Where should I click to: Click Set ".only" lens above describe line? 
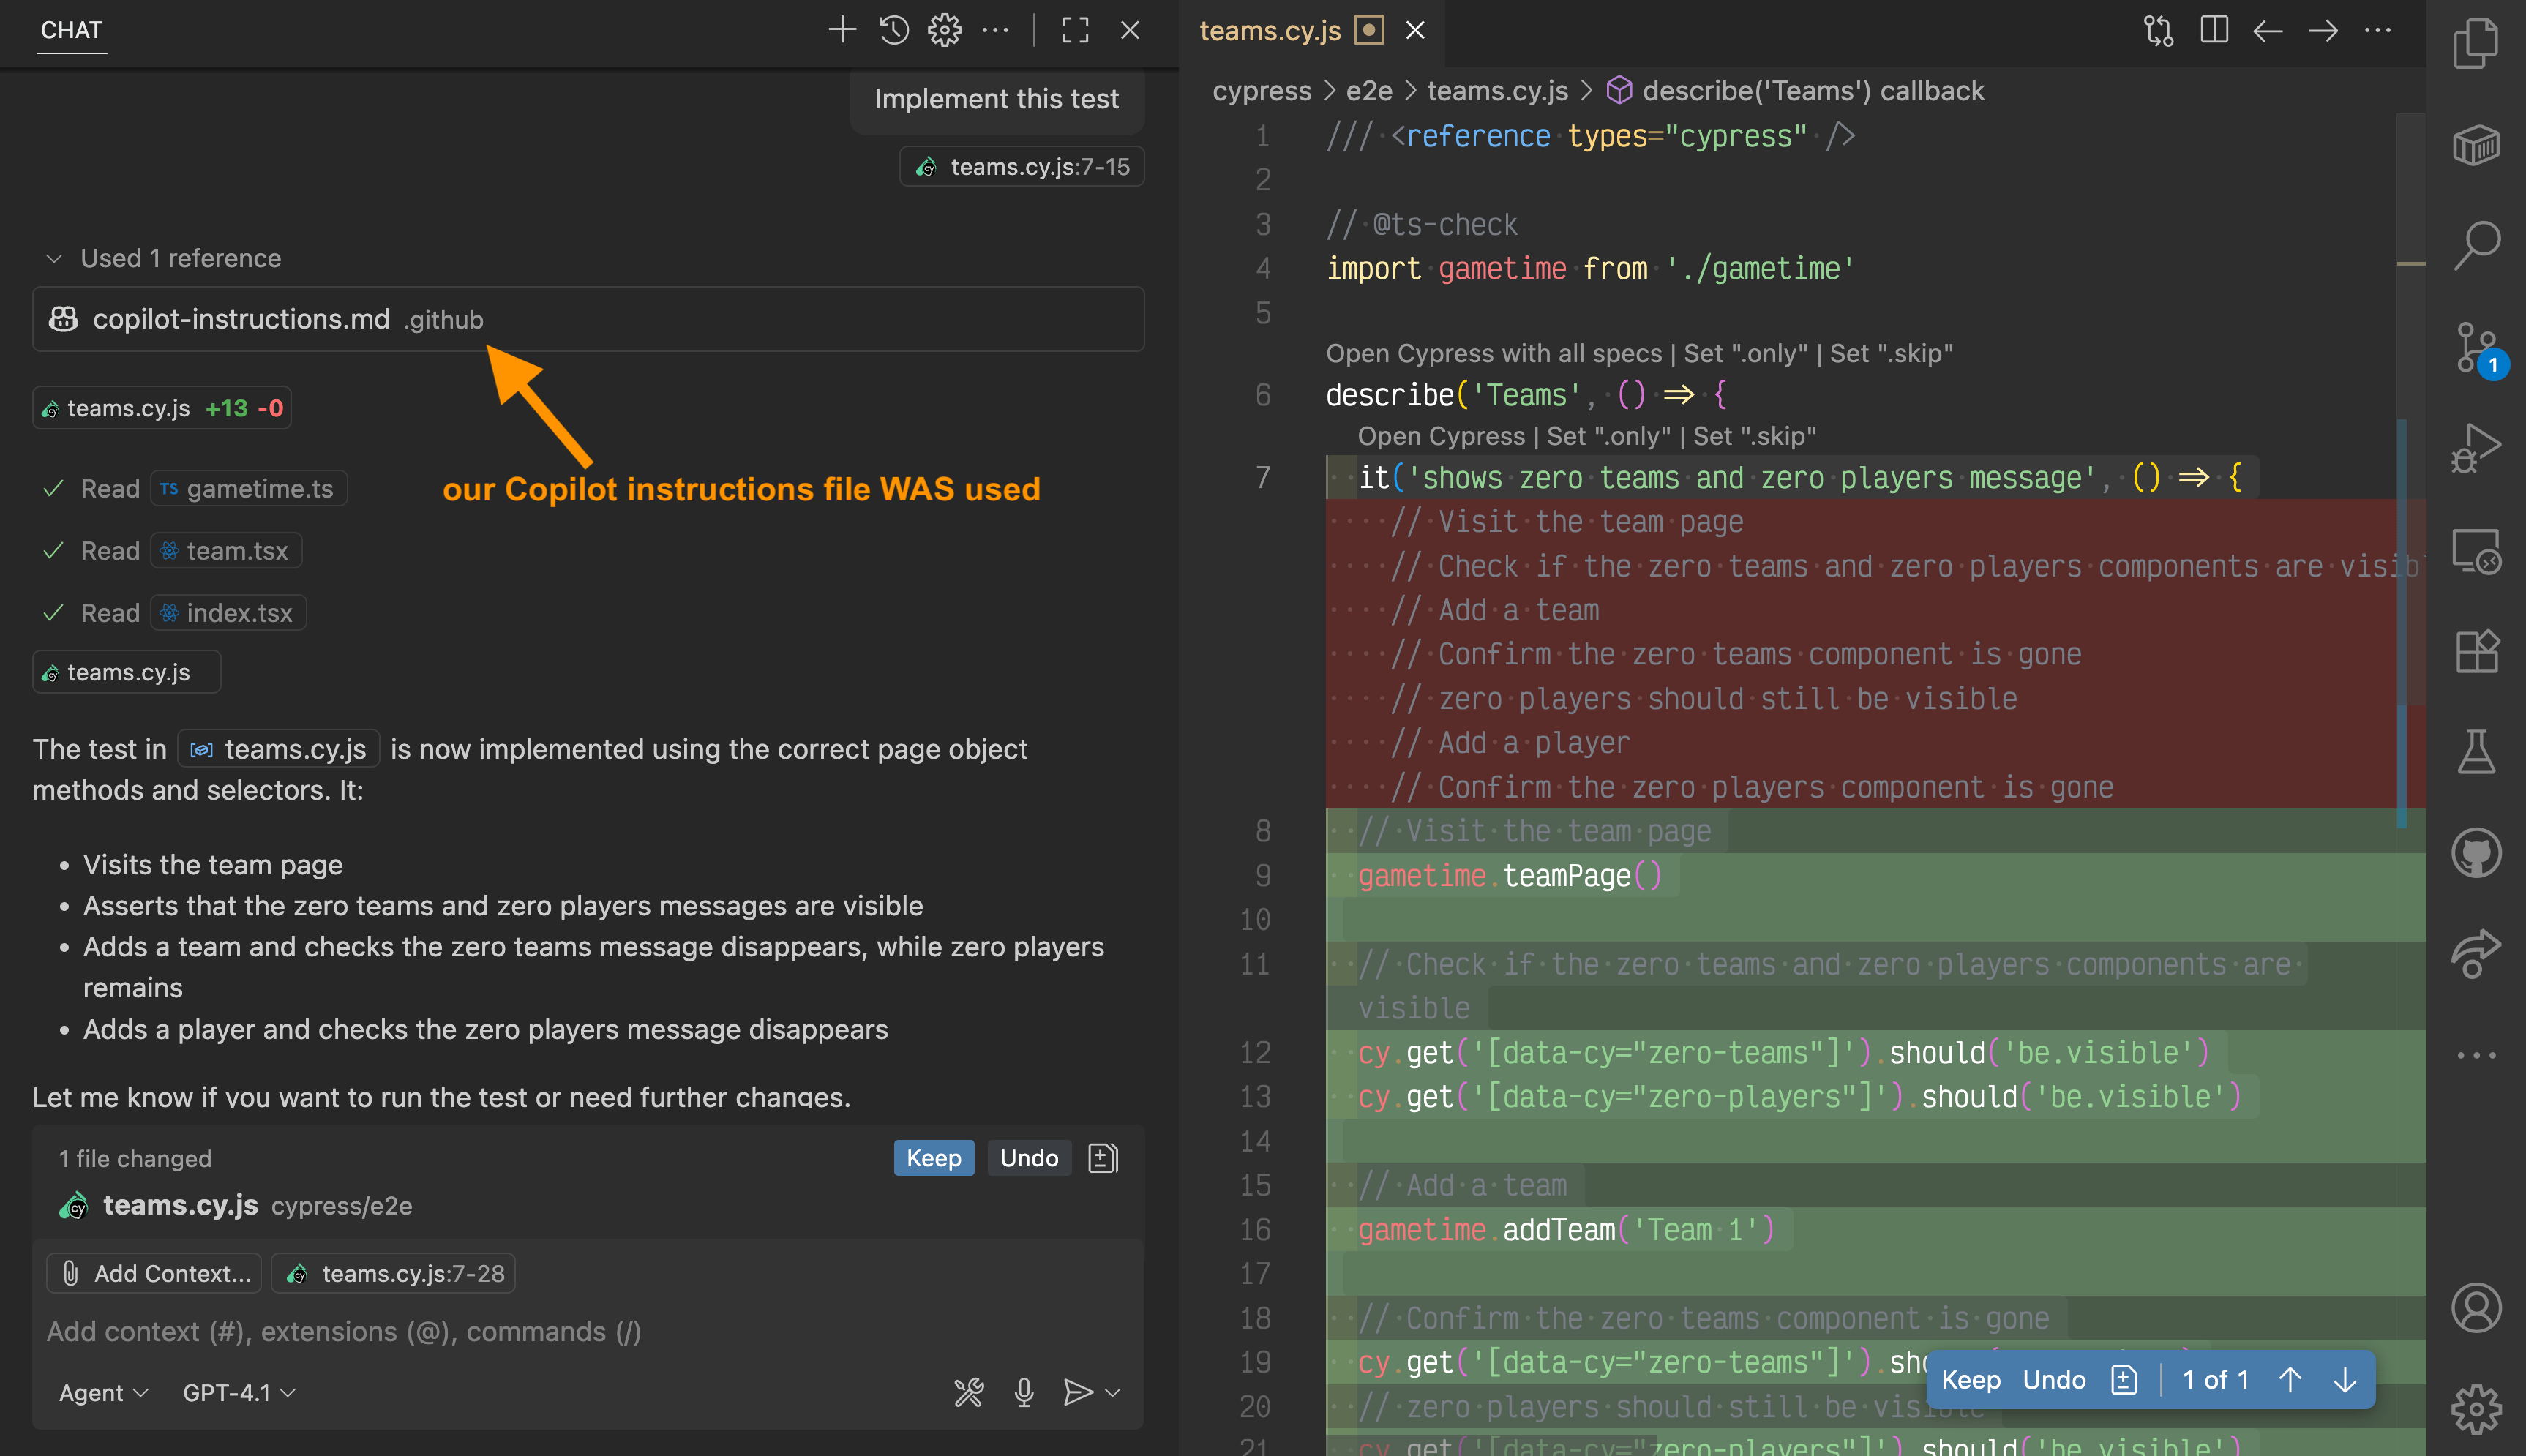tap(1745, 353)
